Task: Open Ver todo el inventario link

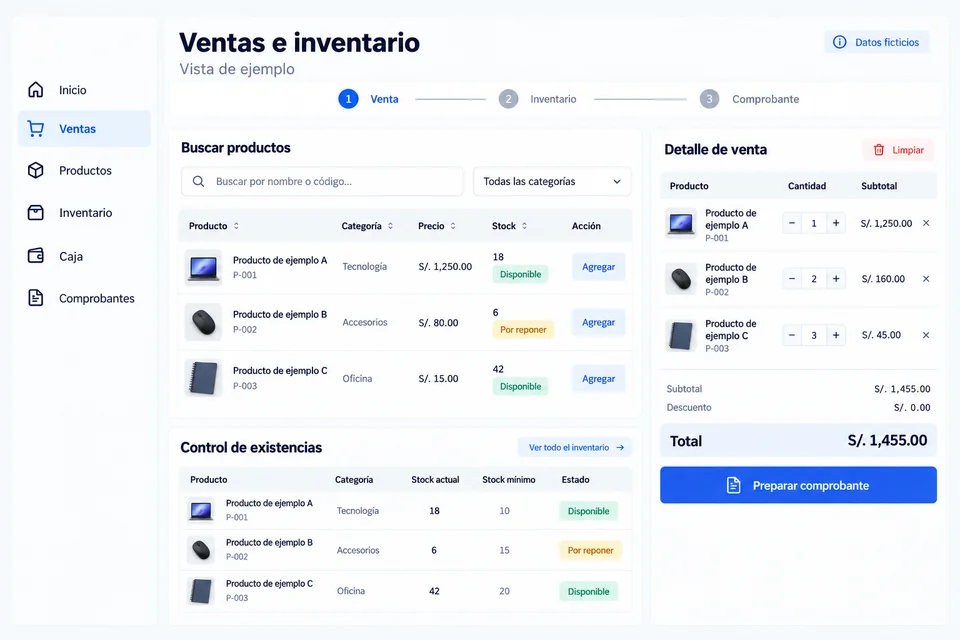Action: [x=576, y=448]
